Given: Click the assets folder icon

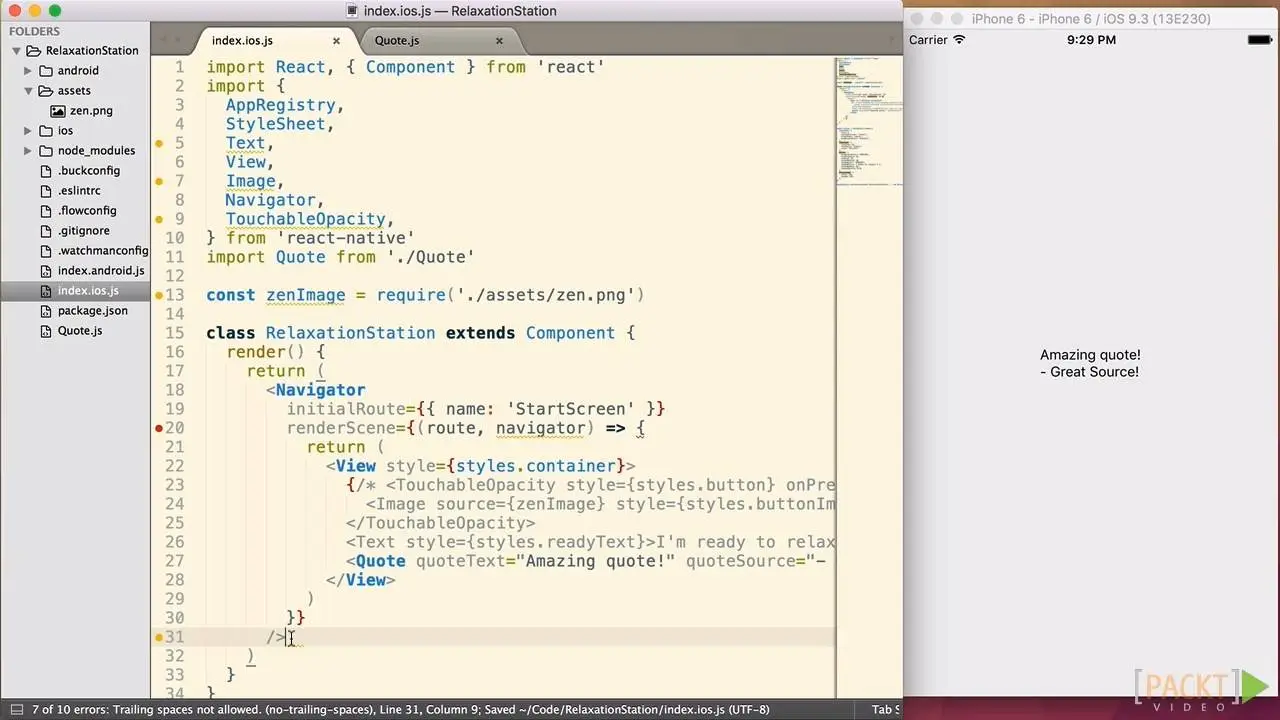Looking at the screenshot, I should (46, 91).
